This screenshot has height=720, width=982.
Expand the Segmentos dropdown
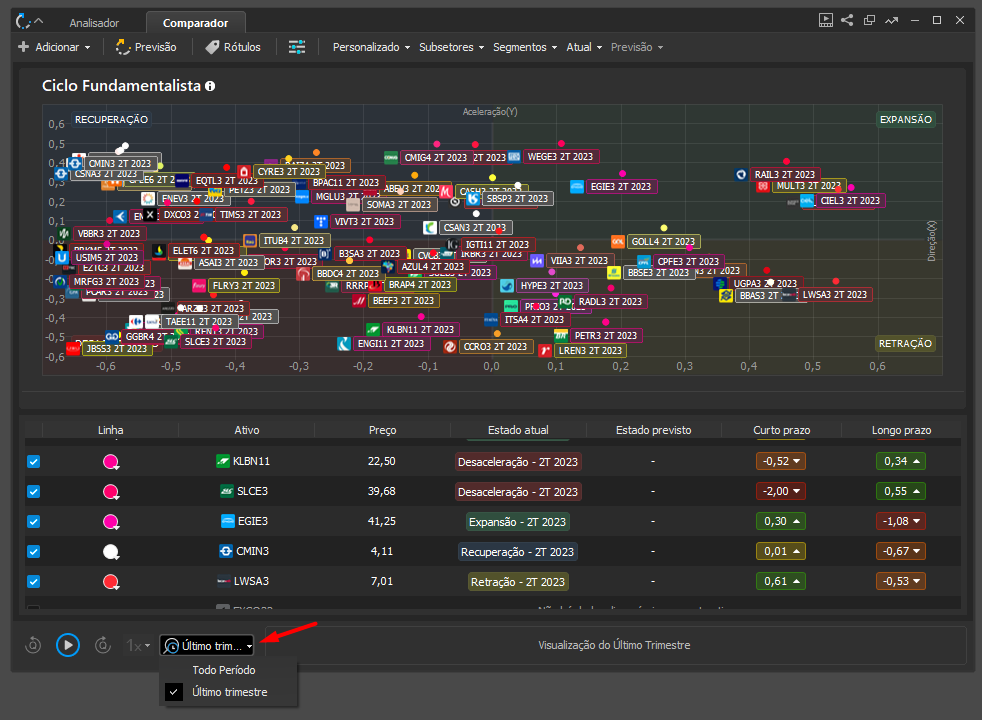(525, 47)
